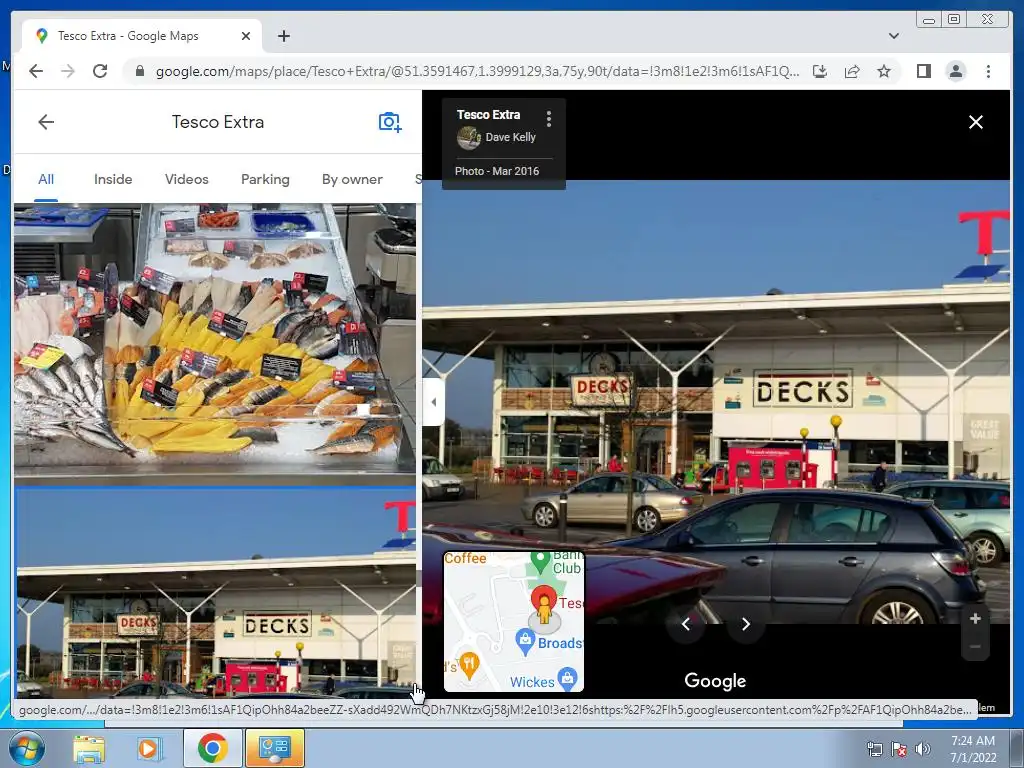Screen dimensions: 1024x768
Task: Click the speaker volume tray icon
Action: (922, 749)
